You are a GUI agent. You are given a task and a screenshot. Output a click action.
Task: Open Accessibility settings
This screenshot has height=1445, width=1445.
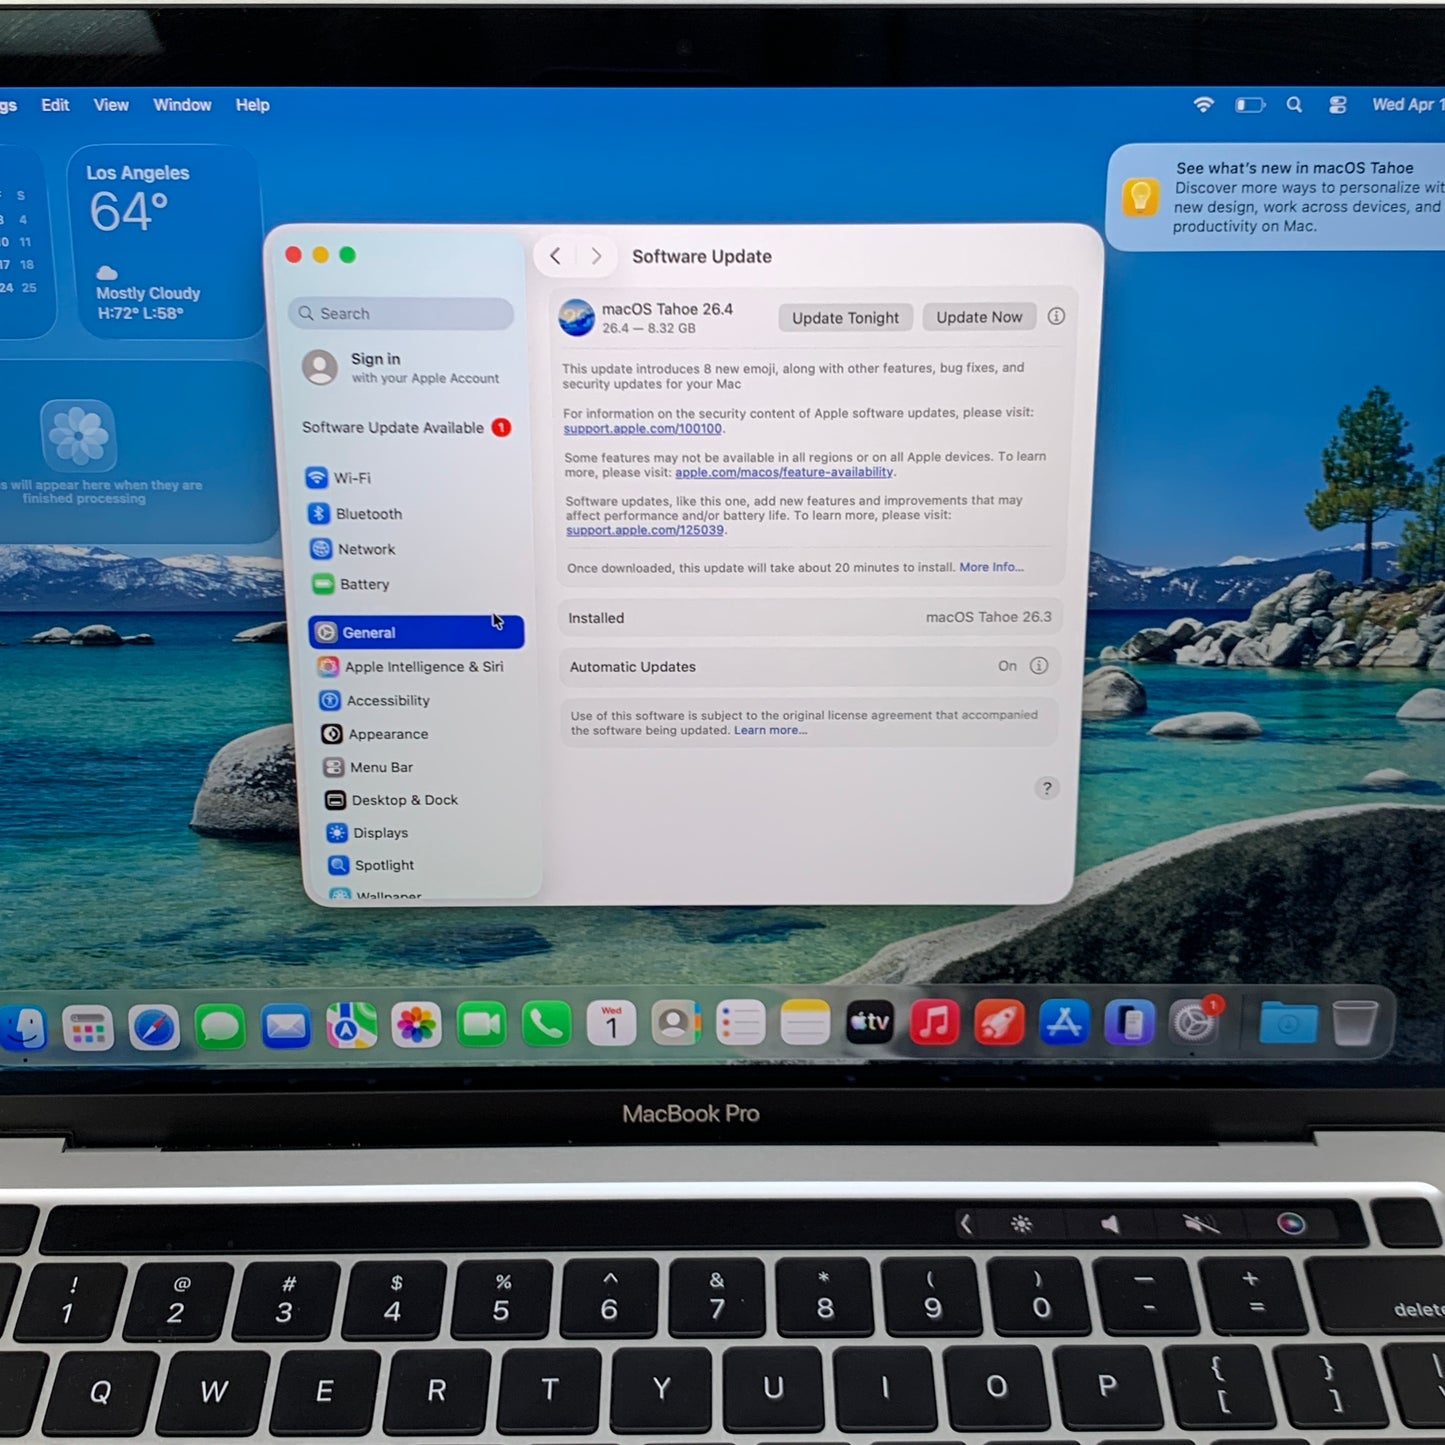tap(387, 700)
